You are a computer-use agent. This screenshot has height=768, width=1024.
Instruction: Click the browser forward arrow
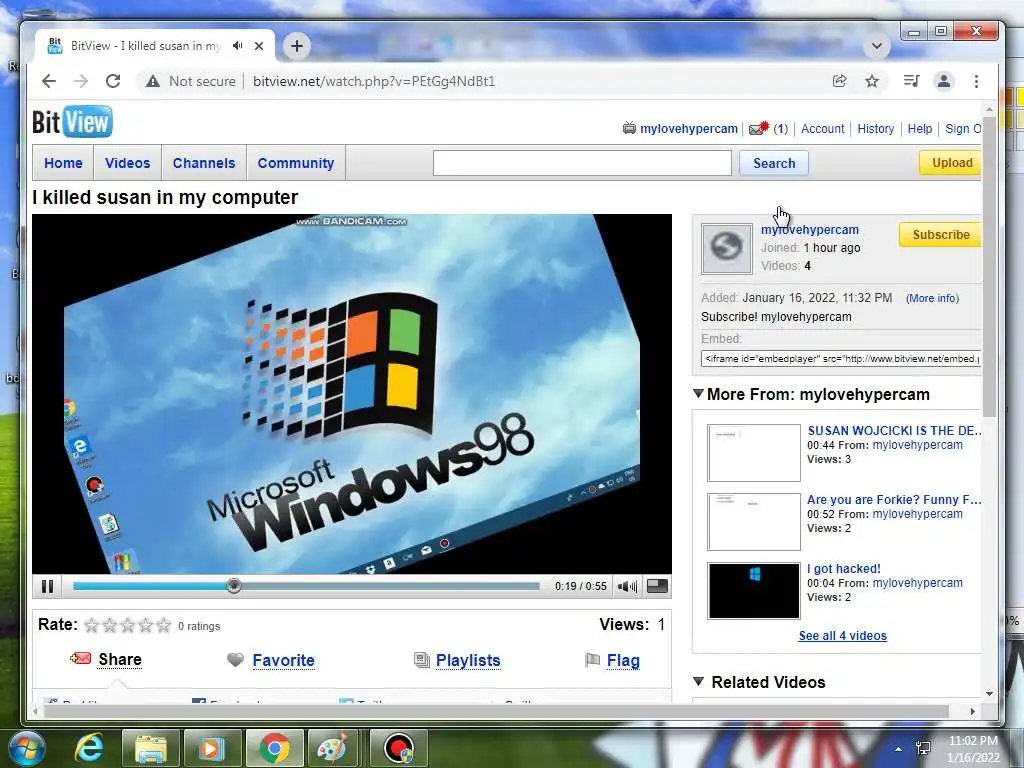click(81, 81)
